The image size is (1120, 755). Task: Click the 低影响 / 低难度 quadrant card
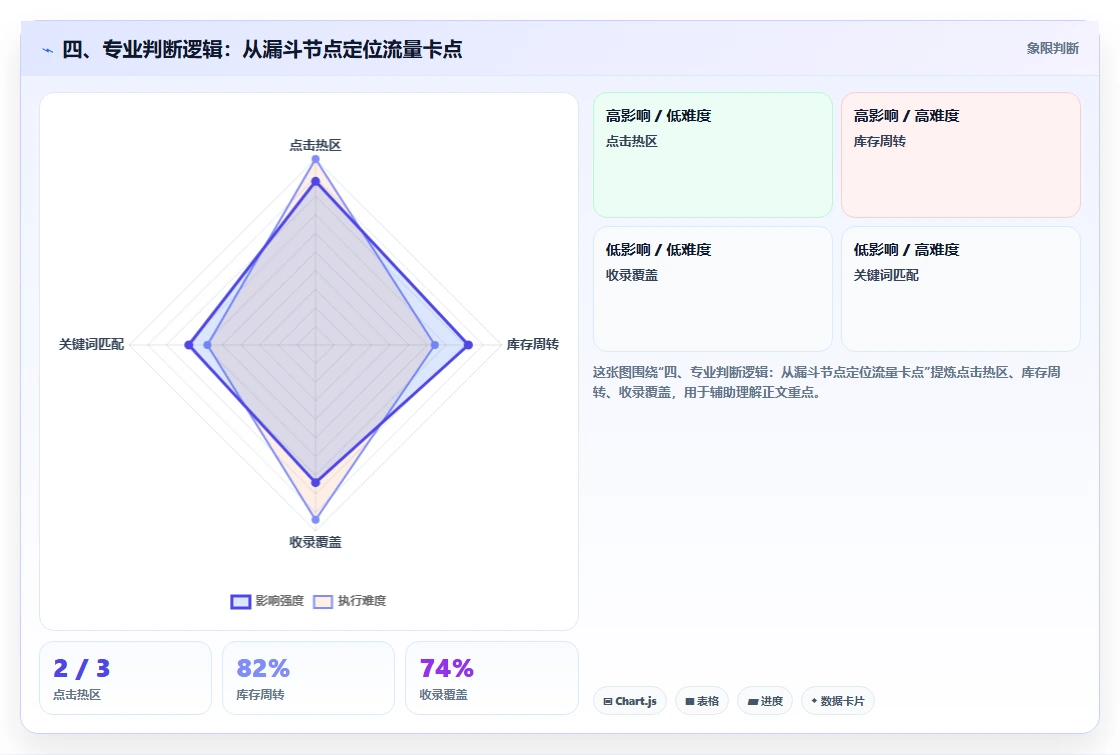click(713, 289)
